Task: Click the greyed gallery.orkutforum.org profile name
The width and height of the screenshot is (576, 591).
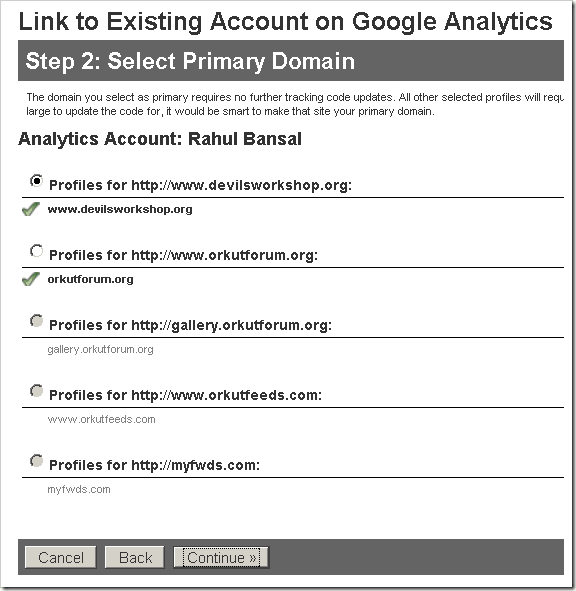Action: [100, 349]
